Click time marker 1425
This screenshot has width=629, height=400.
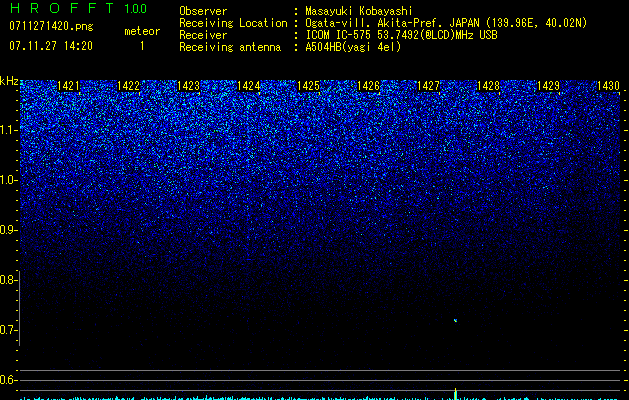[308, 86]
